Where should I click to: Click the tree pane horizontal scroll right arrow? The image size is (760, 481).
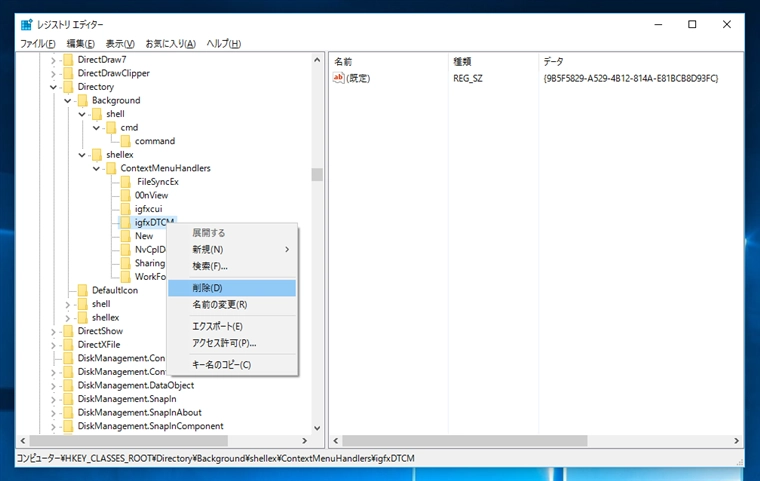click(x=304, y=441)
